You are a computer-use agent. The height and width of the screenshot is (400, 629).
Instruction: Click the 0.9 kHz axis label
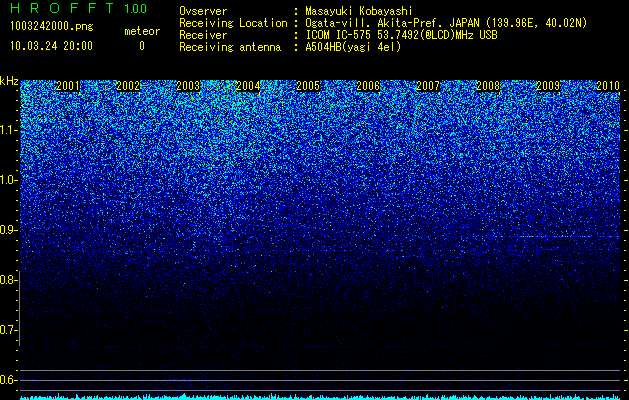tap(9, 230)
